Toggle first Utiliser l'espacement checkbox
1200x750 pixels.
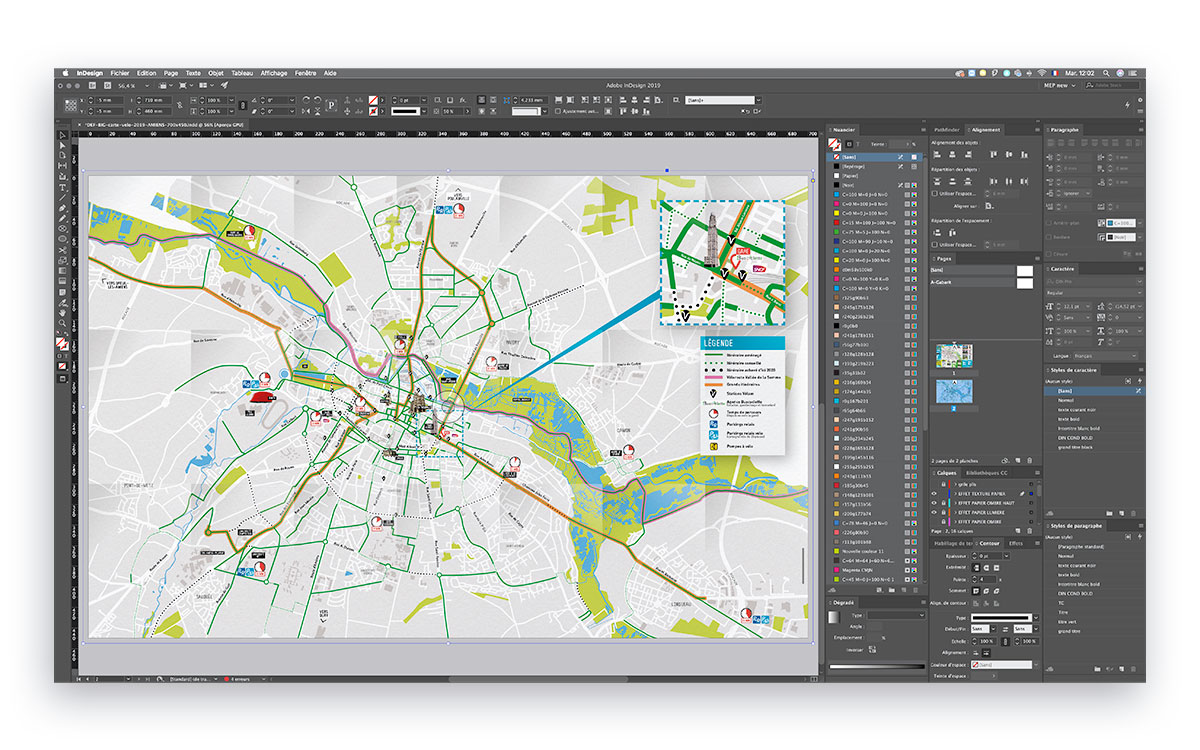coord(934,193)
